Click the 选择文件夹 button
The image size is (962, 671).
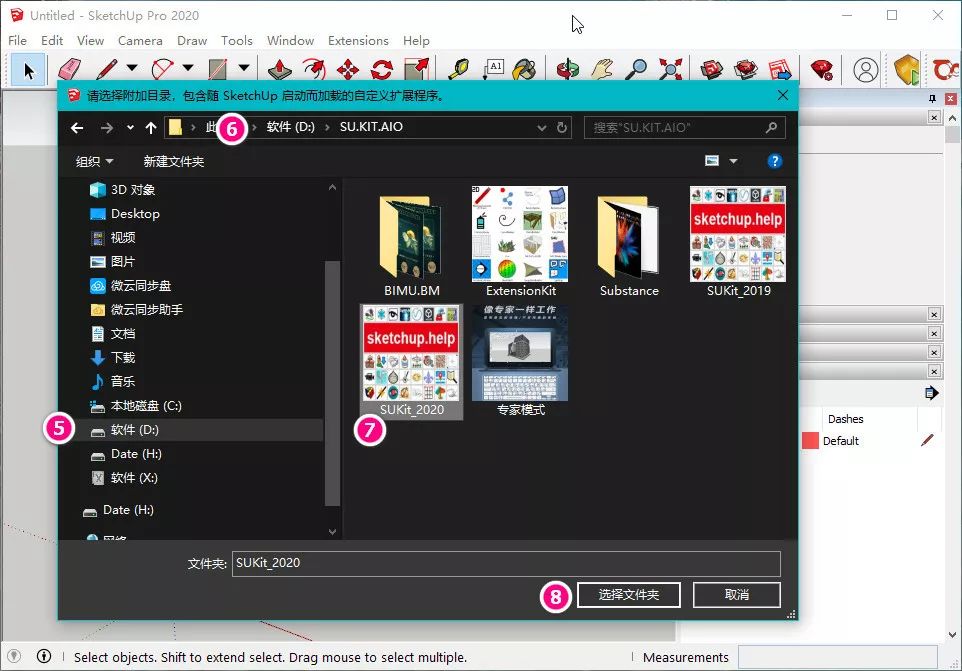coord(629,595)
